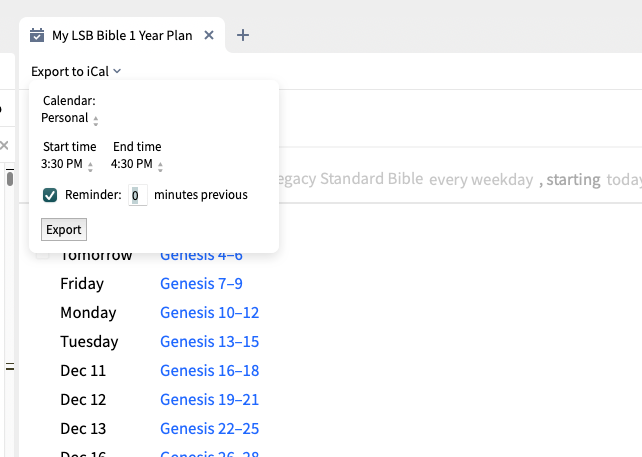Uncheck the Reminder checkbox

[50, 195]
